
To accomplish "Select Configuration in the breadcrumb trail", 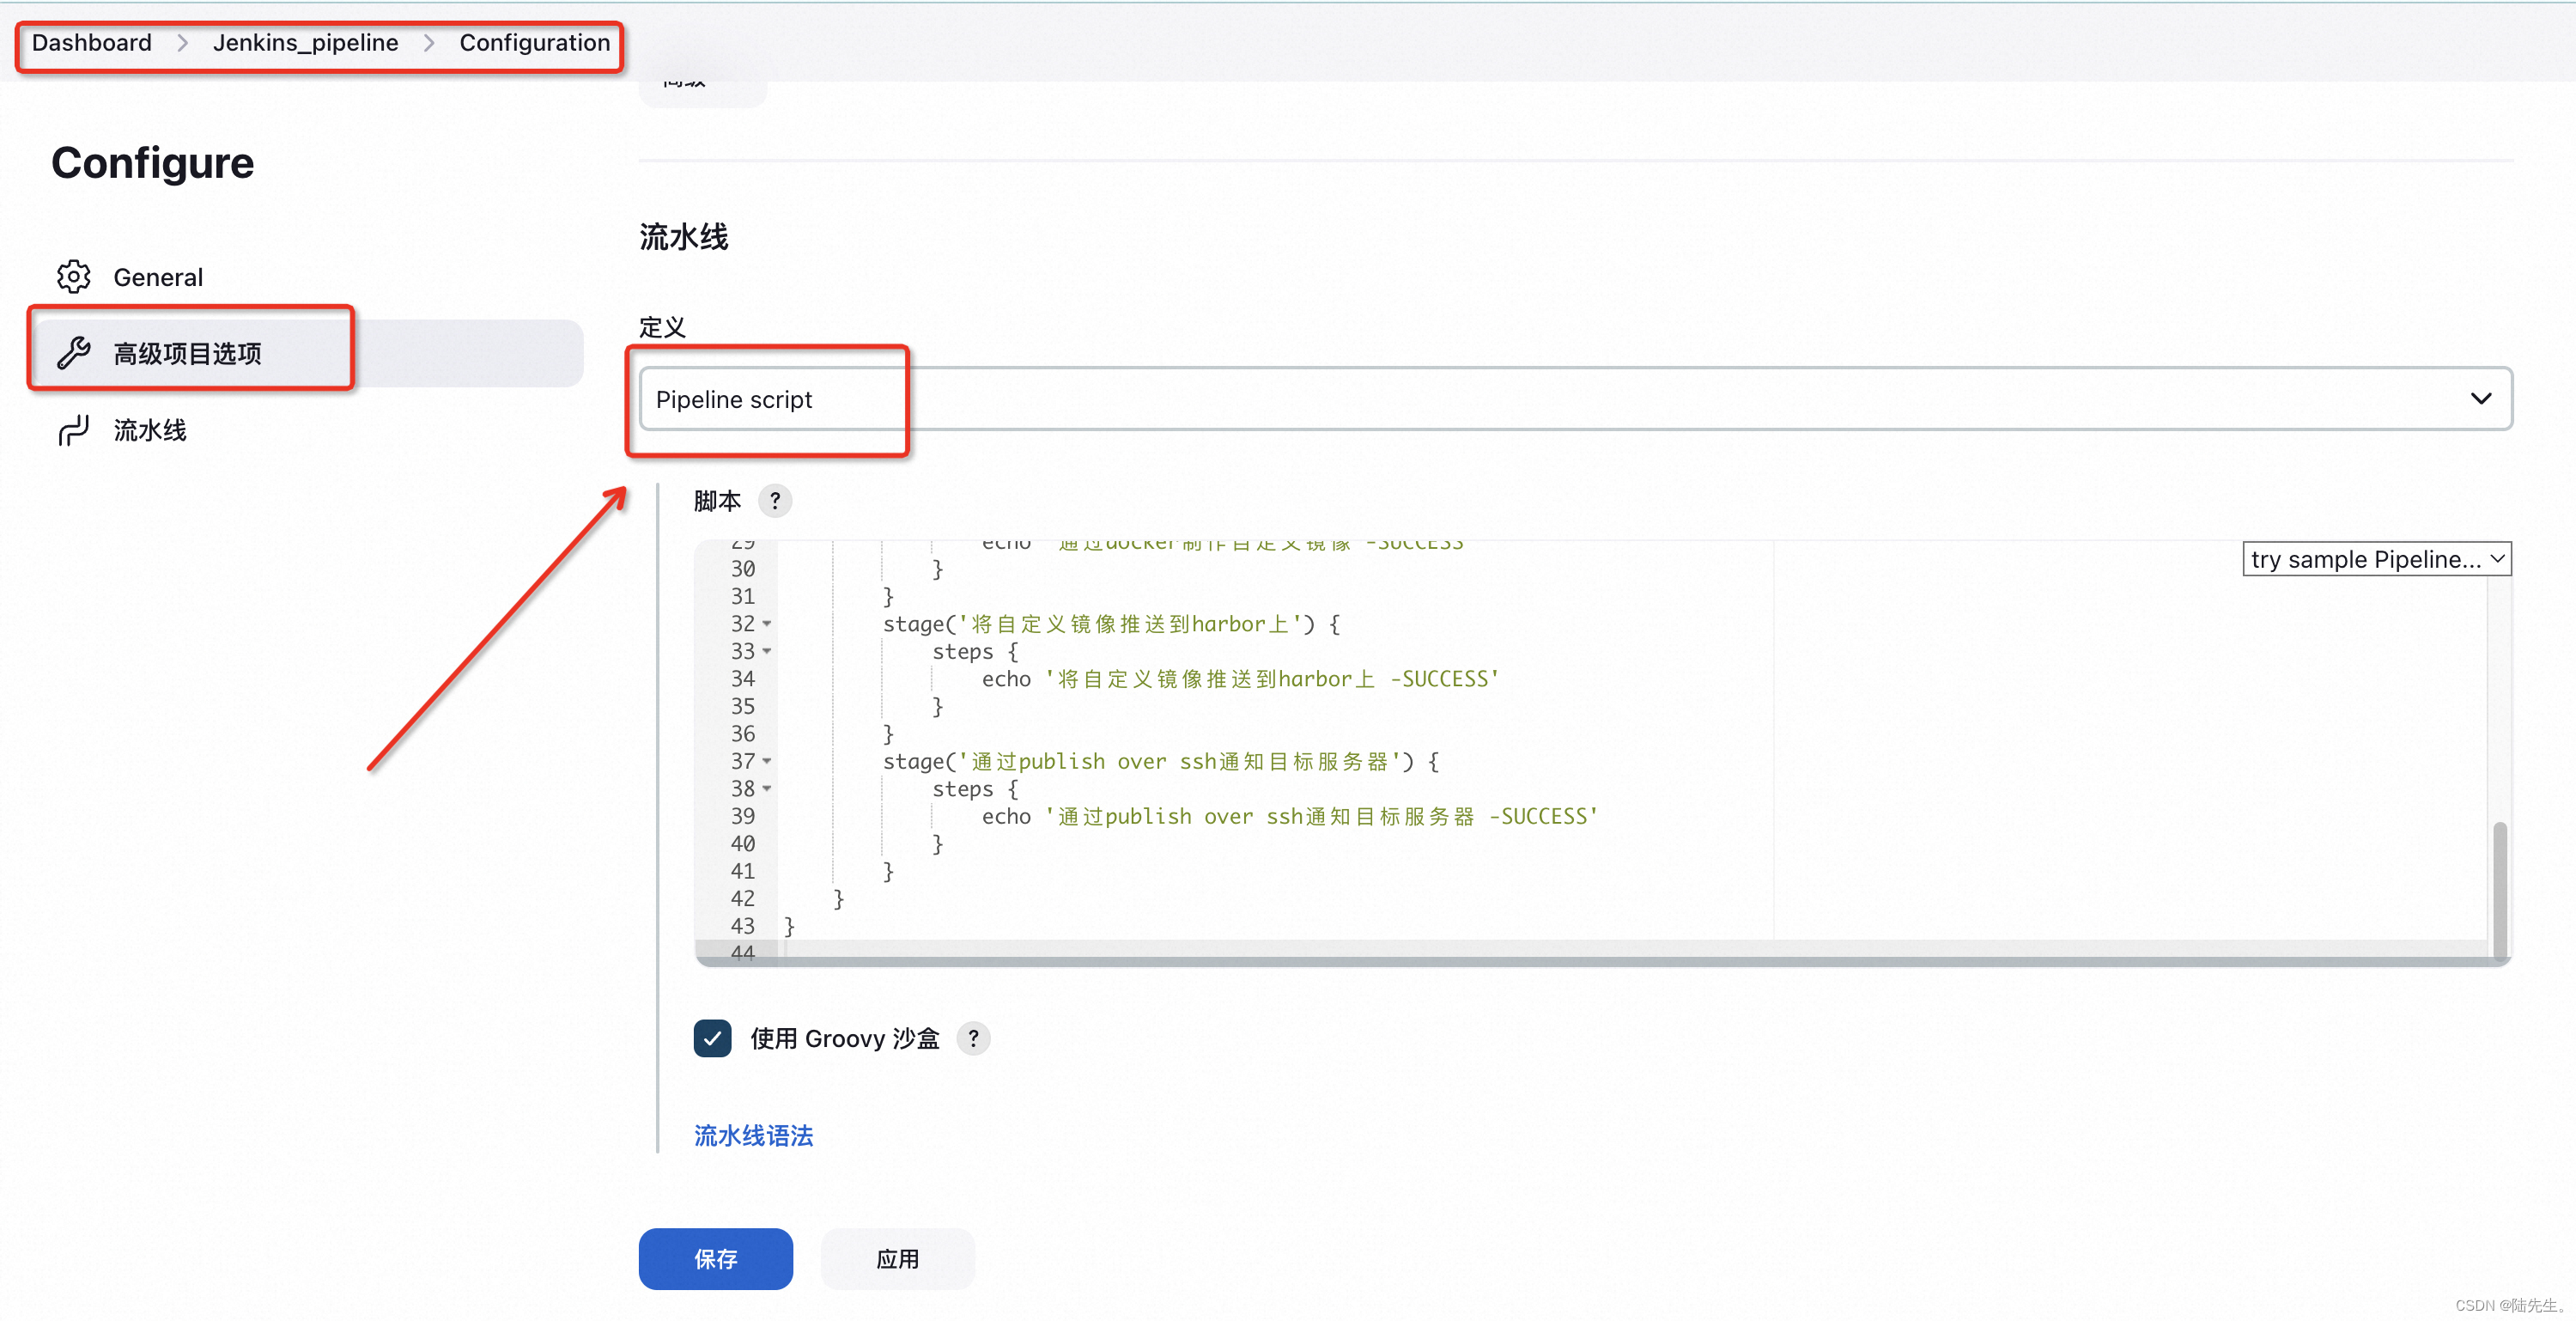I will point(534,43).
